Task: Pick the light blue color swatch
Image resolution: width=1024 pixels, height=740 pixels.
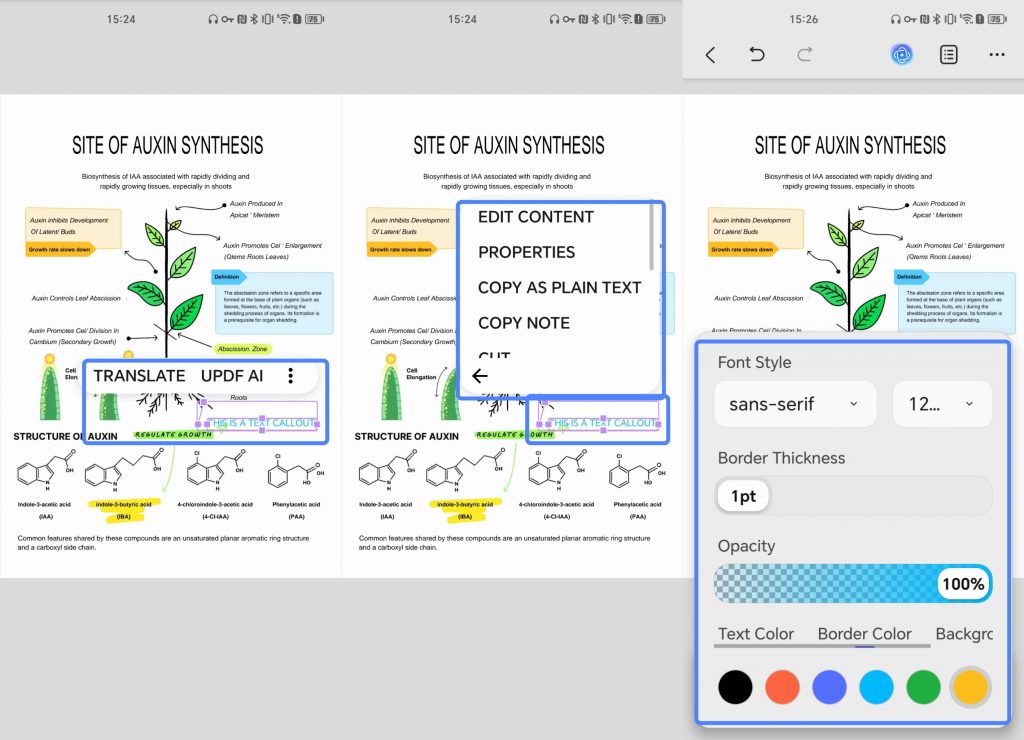Action: click(x=876, y=687)
